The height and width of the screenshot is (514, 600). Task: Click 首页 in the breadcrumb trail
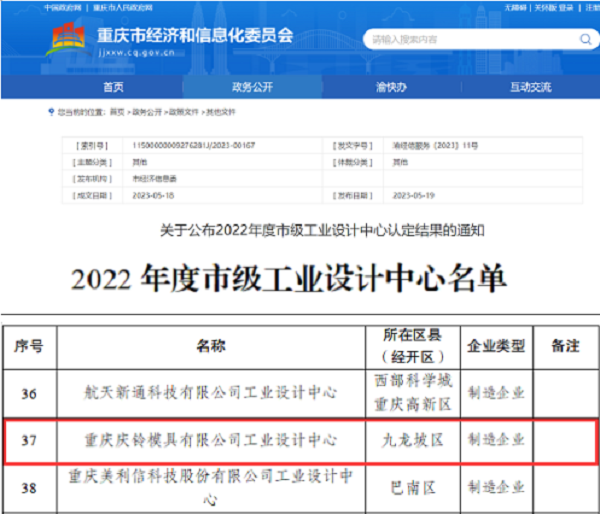pyautogui.click(x=117, y=112)
